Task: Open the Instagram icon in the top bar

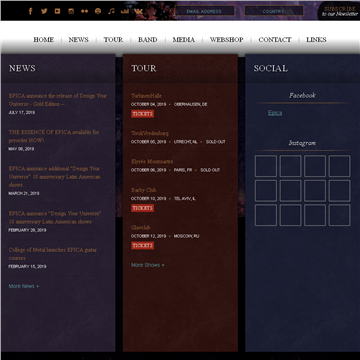Action: pos(71,11)
